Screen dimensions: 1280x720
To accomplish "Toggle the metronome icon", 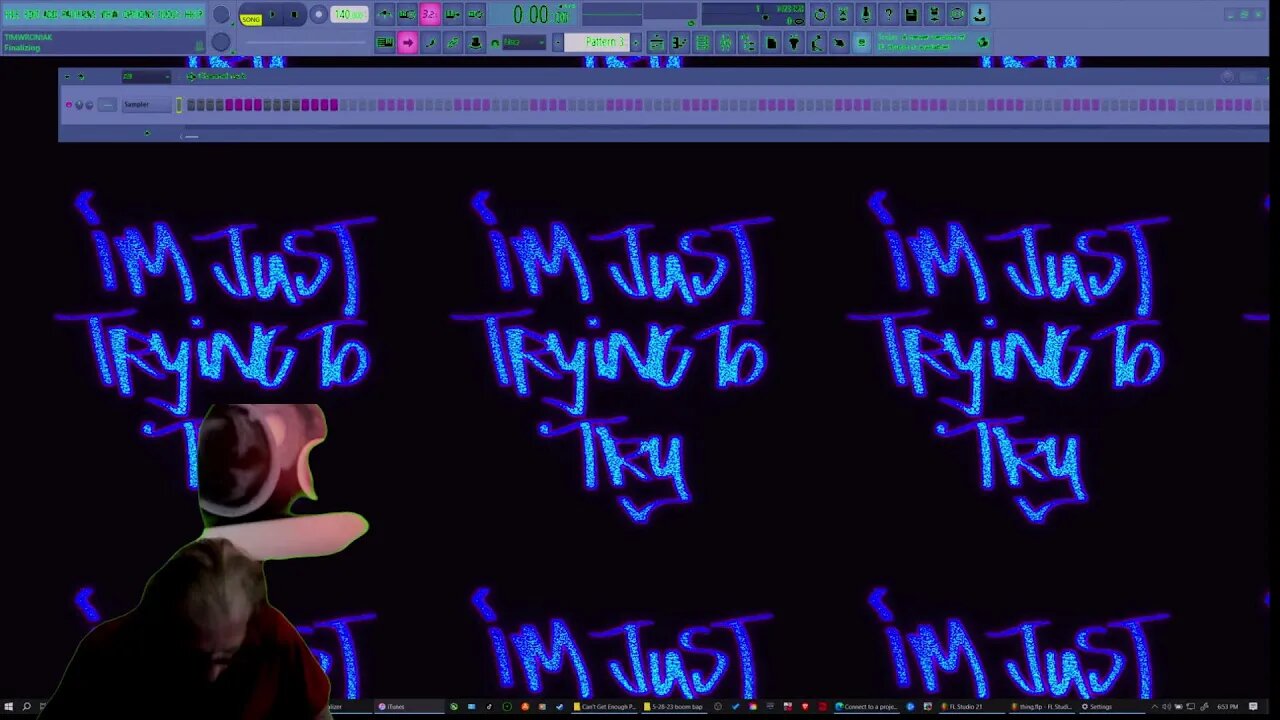I will [384, 14].
